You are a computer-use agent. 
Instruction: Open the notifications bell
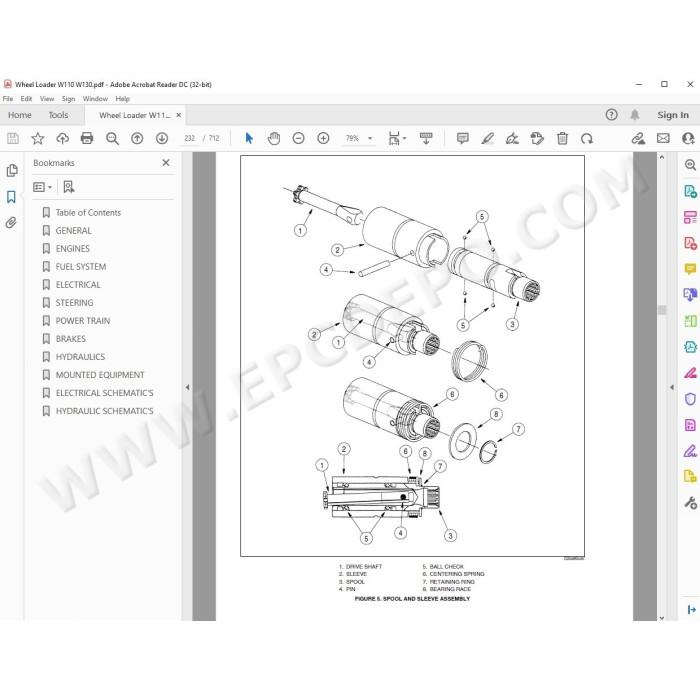coord(635,115)
